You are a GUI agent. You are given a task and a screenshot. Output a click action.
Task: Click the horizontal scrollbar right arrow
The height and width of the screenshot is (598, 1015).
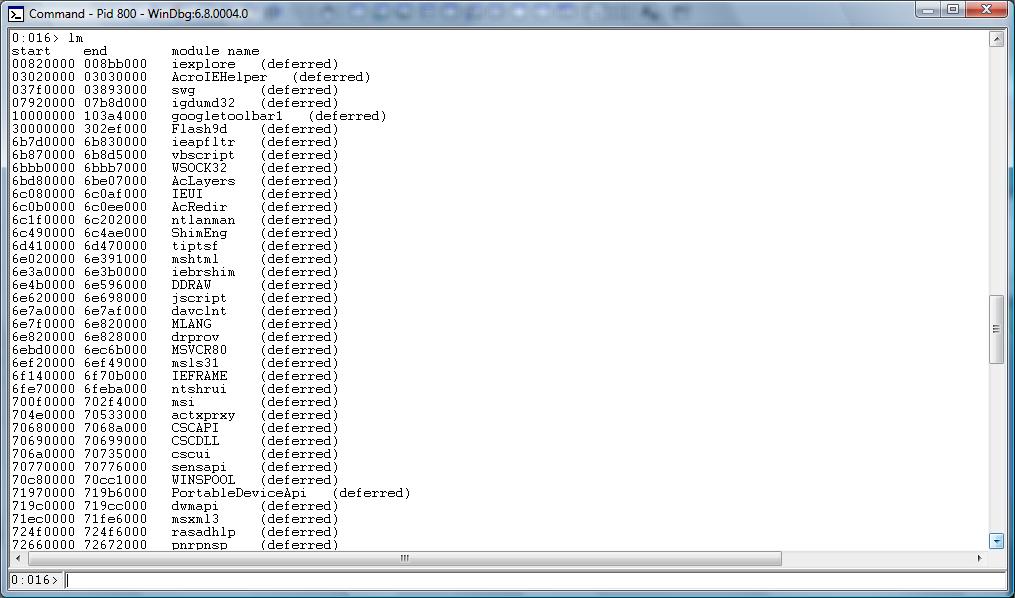pos(979,558)
